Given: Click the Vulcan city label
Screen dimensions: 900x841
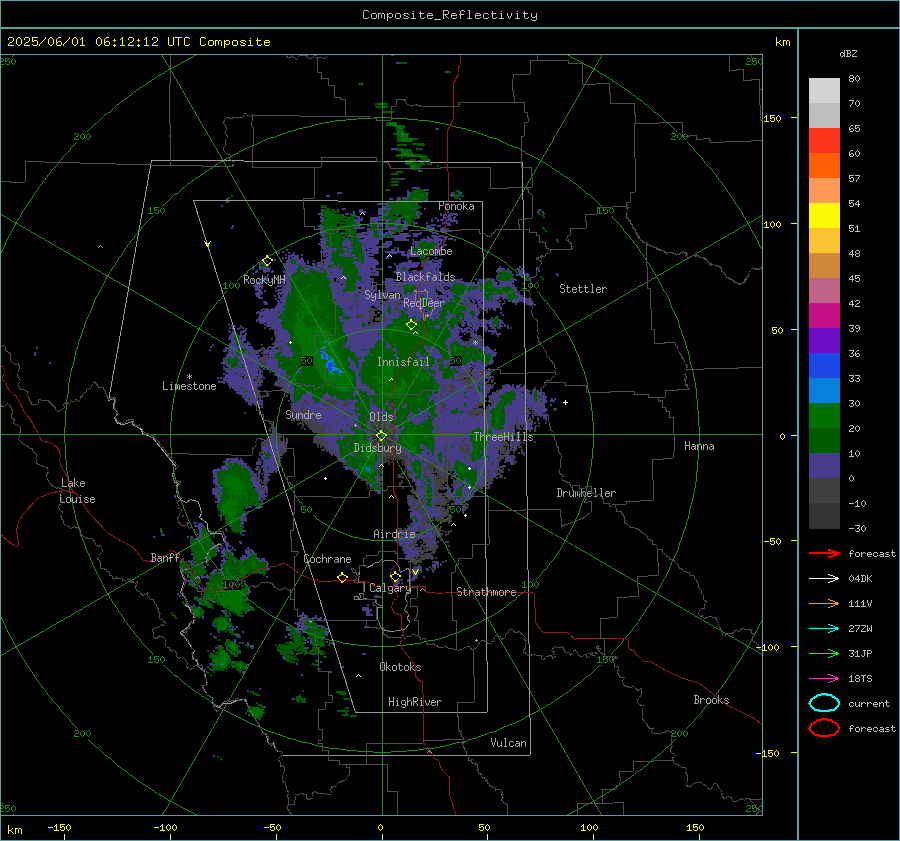Looking at the screenshot, I should (x=508, y=743).
